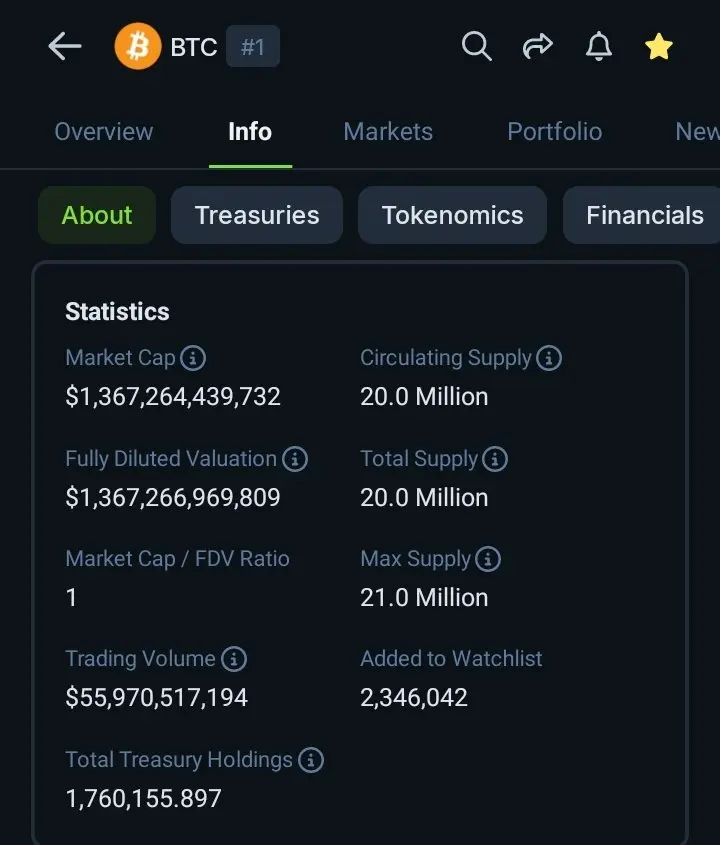Tap Total Supply info icon
Image resolution: width=720 pixels, height=845 pixels.
pyautogui.click(x=495, y=459)
